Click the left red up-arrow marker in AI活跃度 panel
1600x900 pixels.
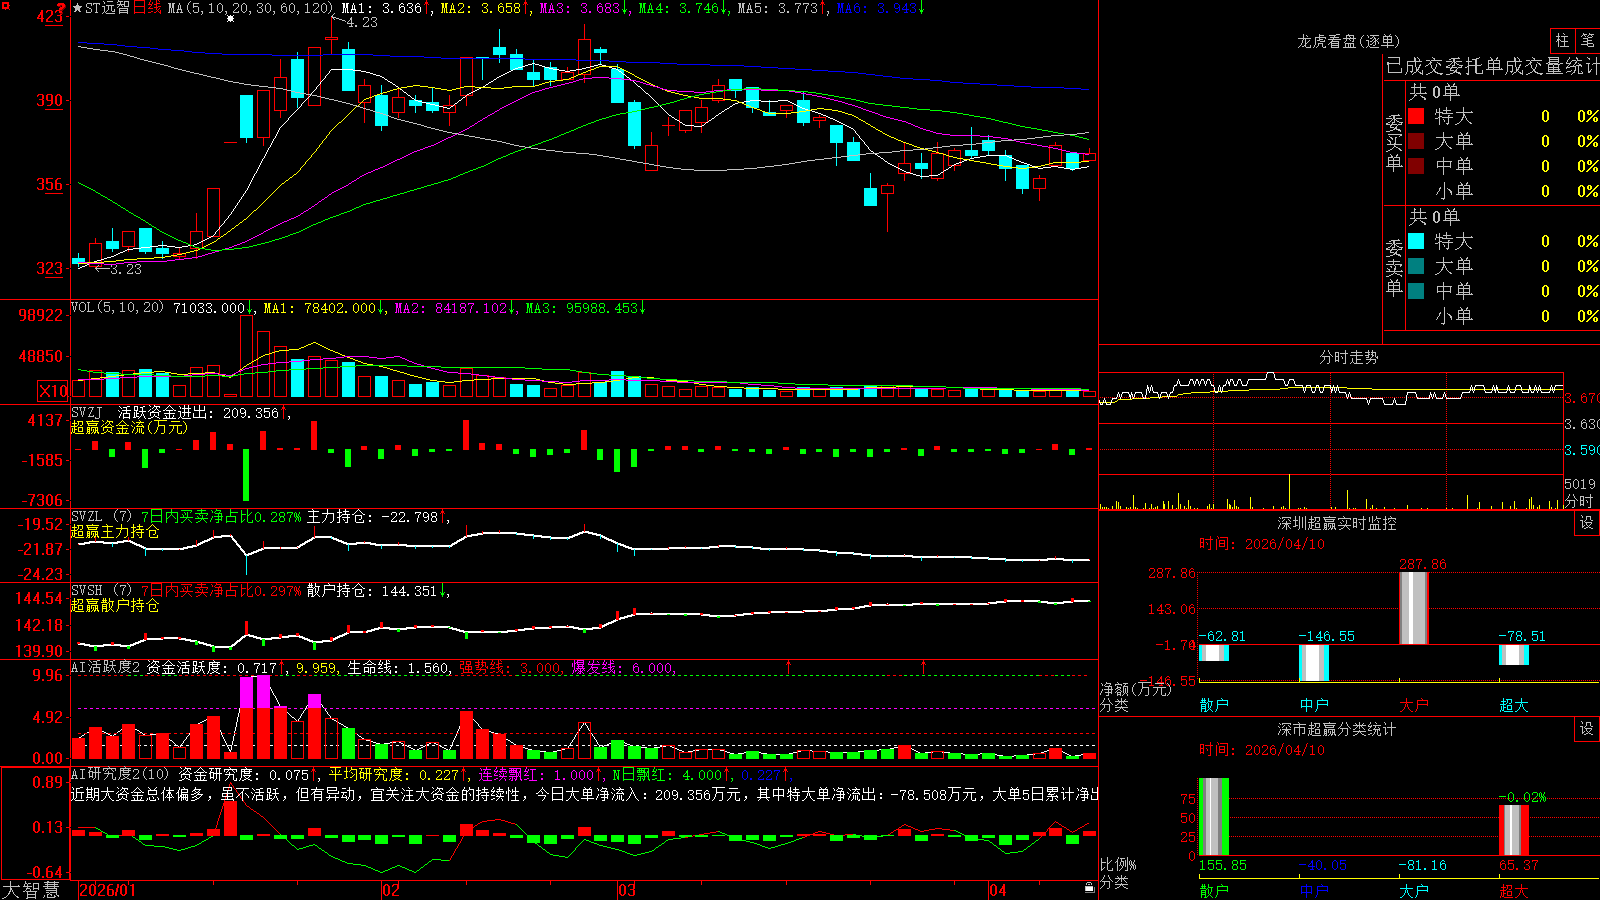(789, 666)
